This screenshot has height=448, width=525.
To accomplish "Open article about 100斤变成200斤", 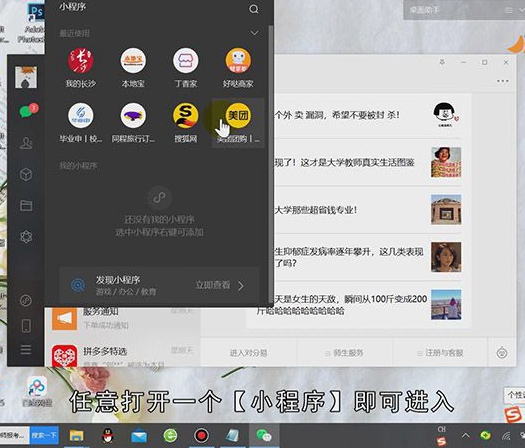I will 342,305.
